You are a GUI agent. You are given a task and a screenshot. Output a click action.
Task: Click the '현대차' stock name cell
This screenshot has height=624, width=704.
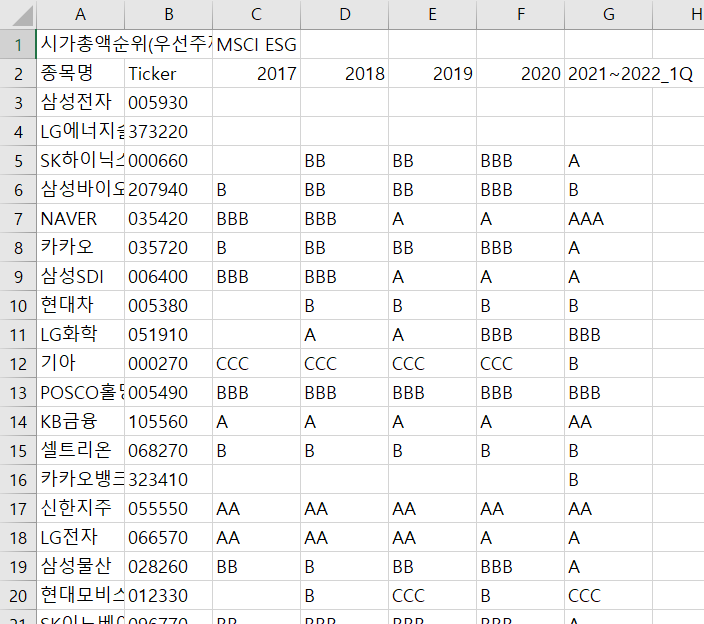(x=80, y=305)
